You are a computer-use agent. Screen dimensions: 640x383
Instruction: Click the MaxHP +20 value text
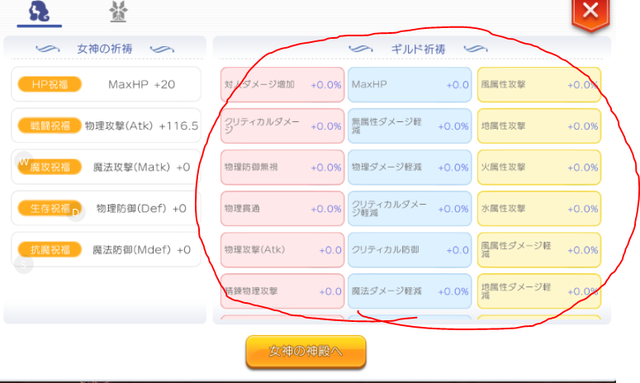click(x=142, y=85)
